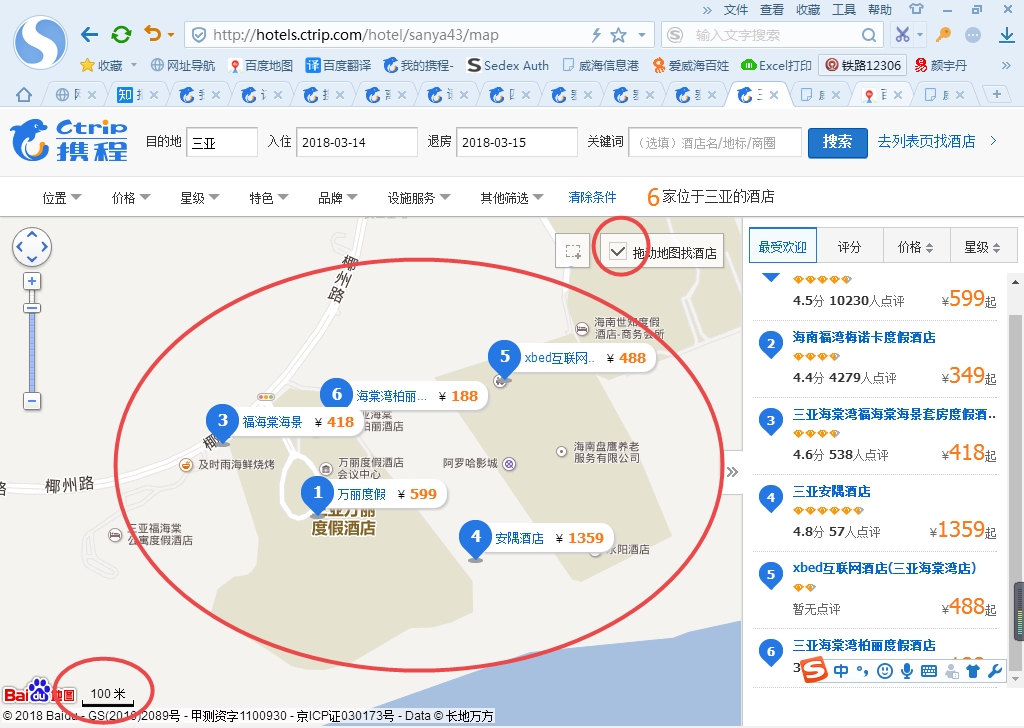The width and height of the screenshot is (1024, 728).
Task: Click the key password manager icon
Action: [943, 35]
